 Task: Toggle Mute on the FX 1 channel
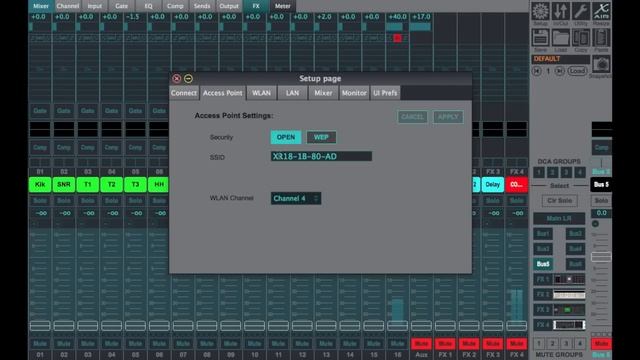click(445, 344)
